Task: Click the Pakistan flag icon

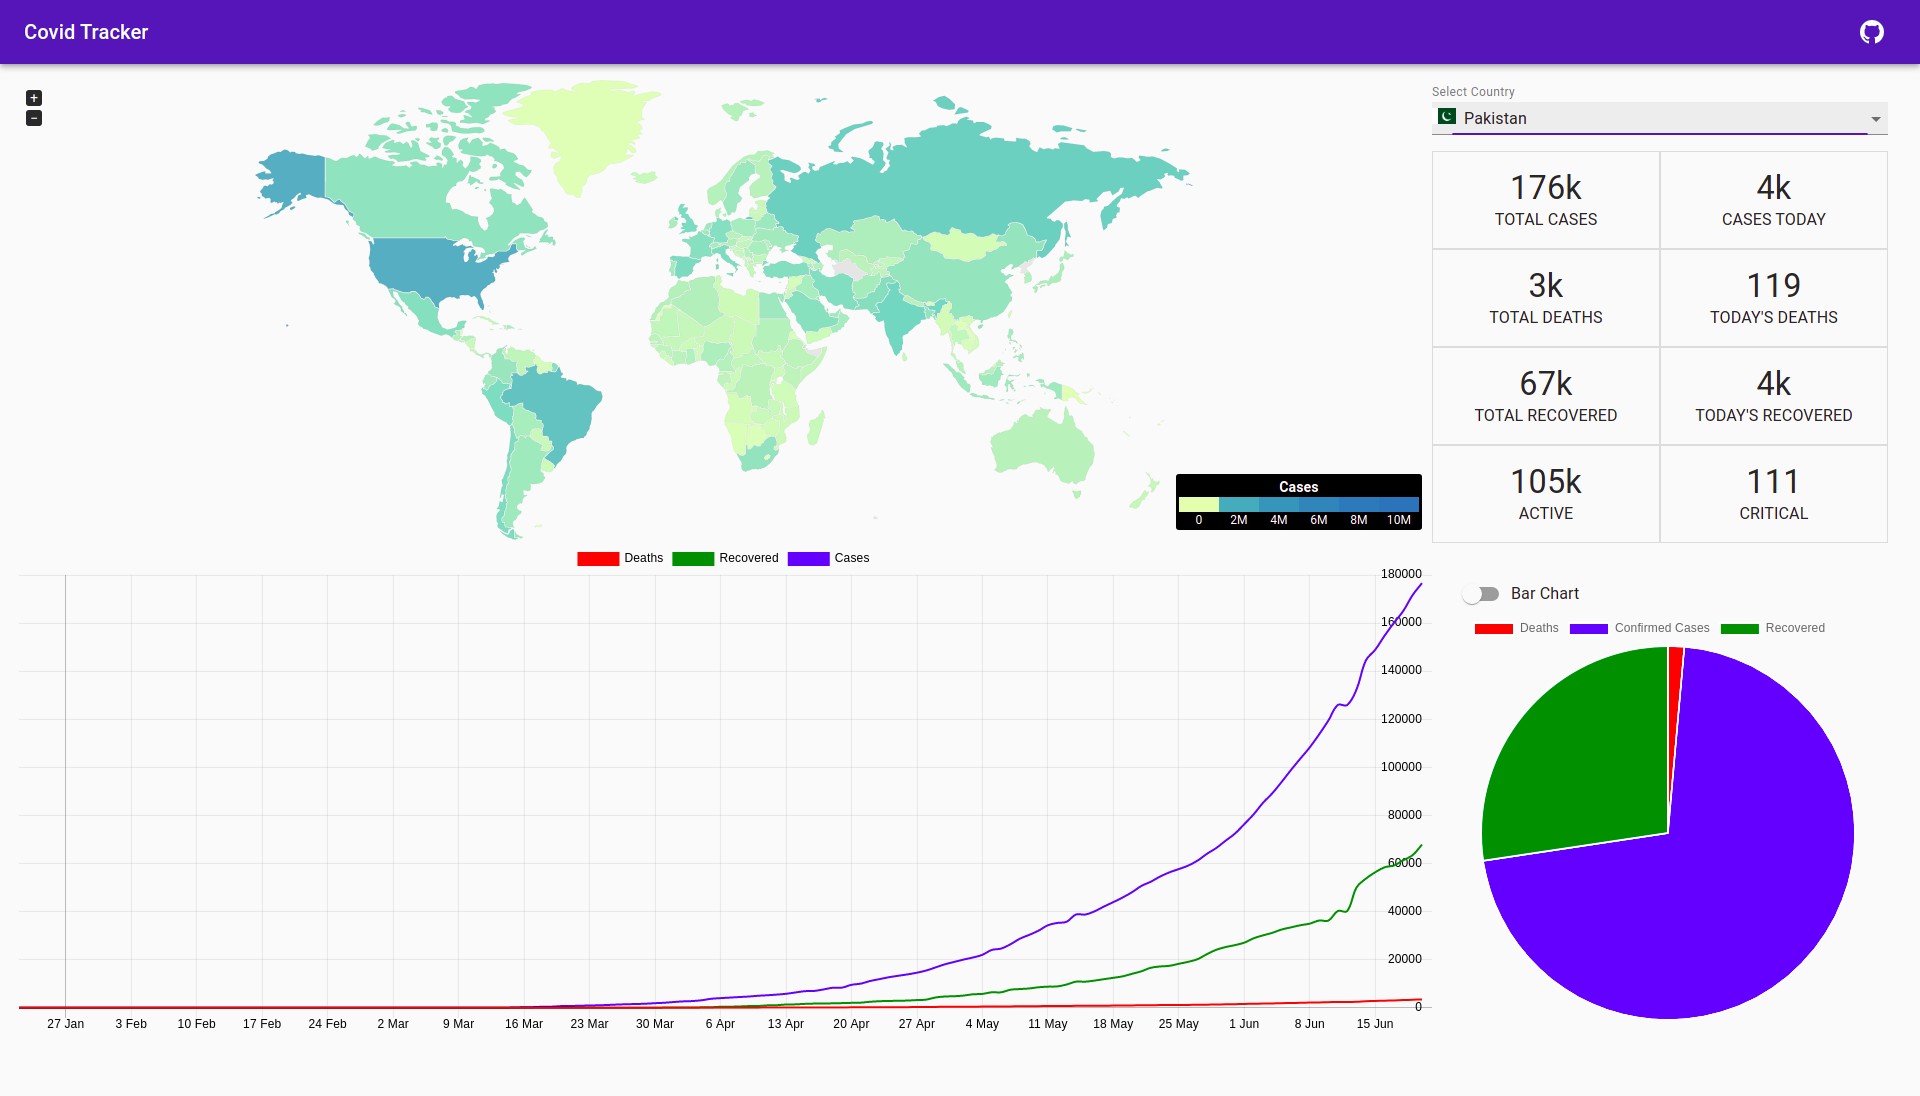Action: (x=1446, y=117)
